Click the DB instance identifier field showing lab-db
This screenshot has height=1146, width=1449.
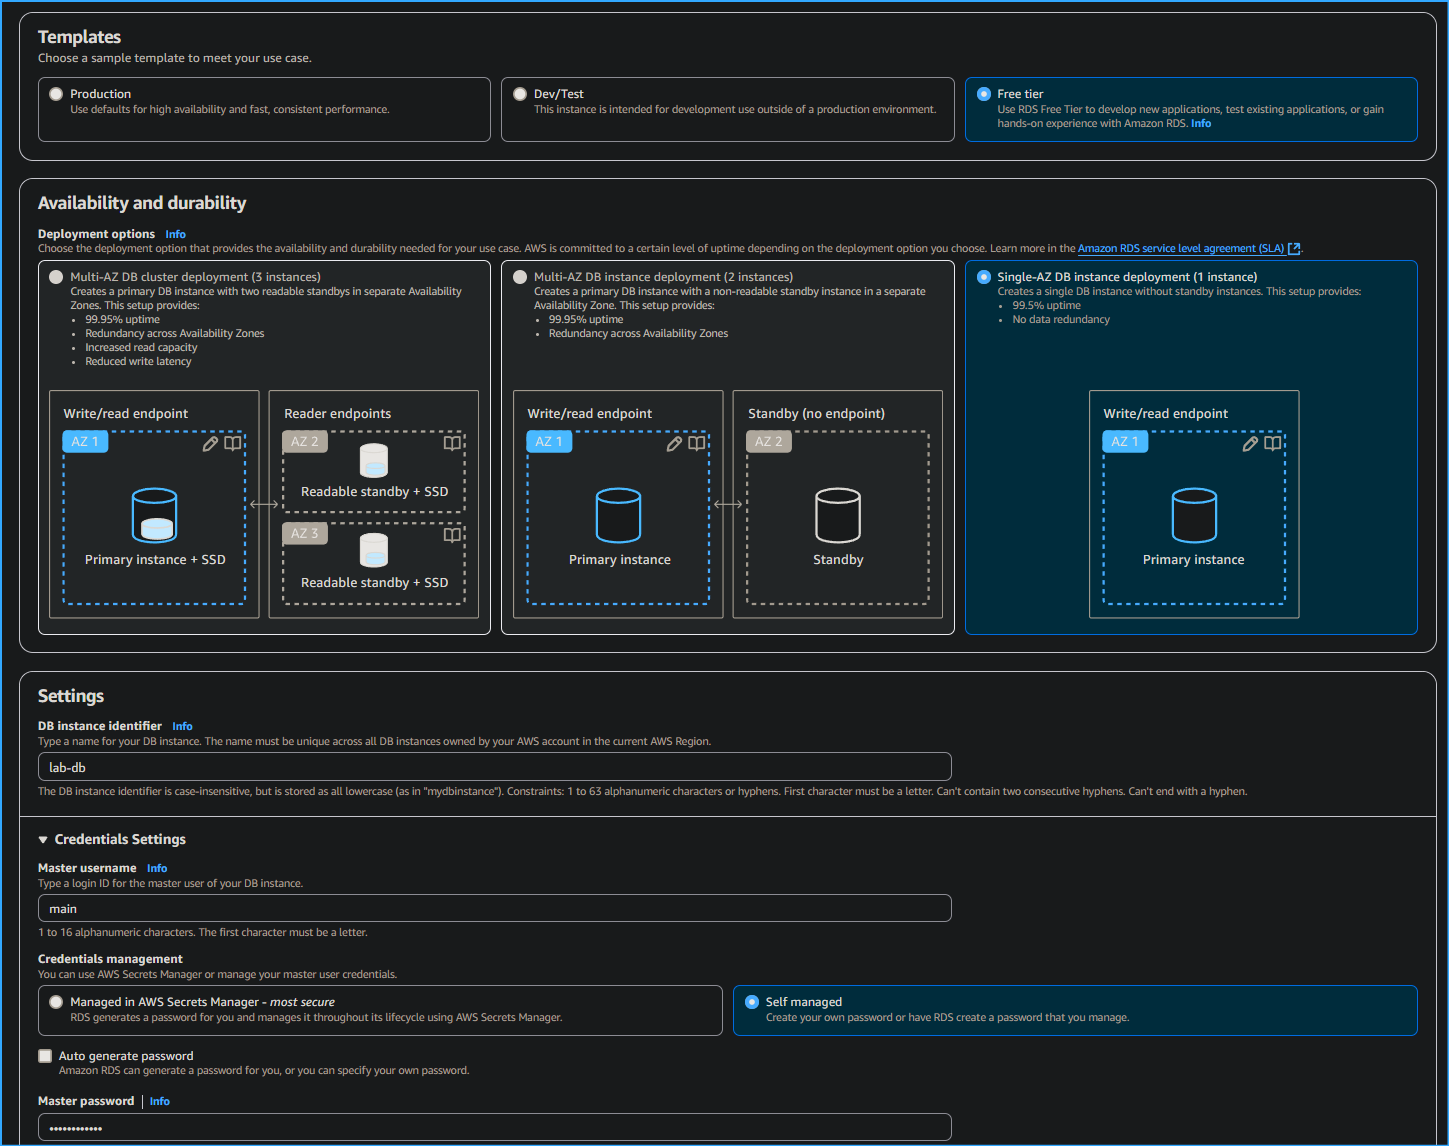tap(494, 766)
